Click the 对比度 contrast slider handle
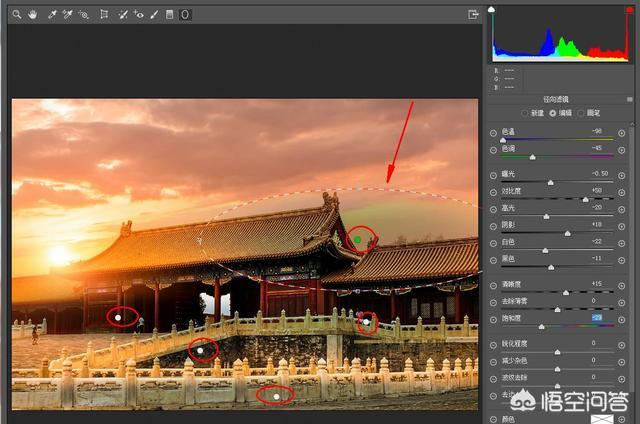Screen dimensions: 640x424 click(585, 199)
